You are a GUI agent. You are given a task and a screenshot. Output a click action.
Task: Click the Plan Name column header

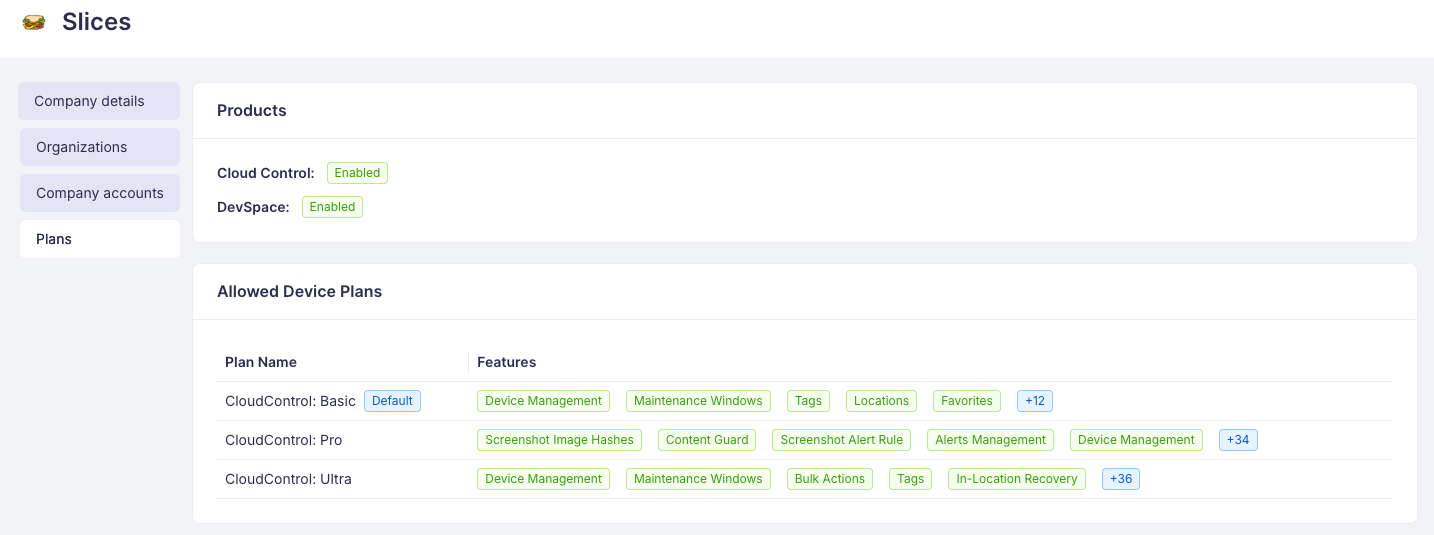coord(261,362)
